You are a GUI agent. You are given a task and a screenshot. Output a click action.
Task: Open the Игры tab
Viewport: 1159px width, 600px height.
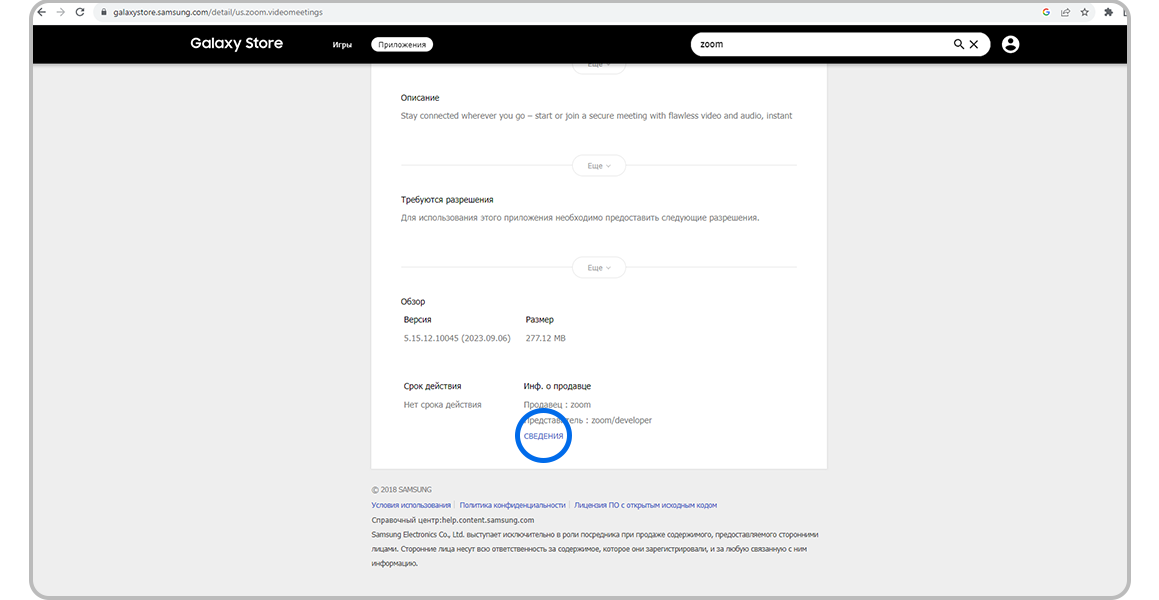341,44
